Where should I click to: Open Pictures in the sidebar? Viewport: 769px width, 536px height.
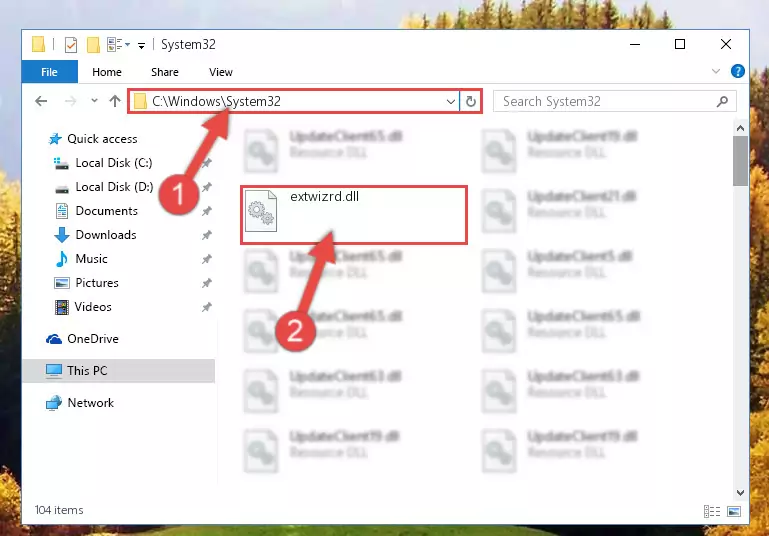(x=97, y=283)
